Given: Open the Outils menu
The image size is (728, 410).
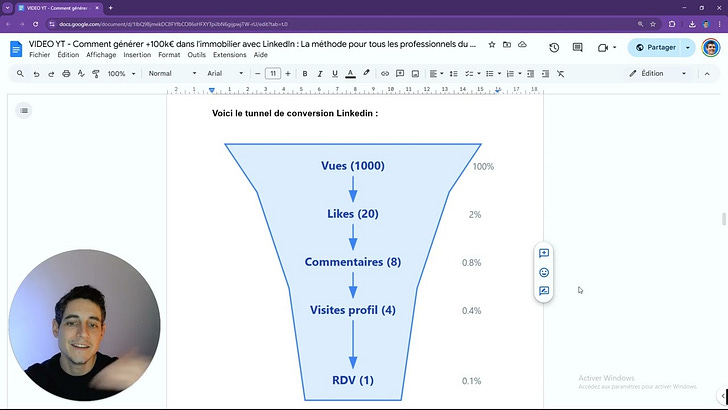Looking at the screenshot, I should [x=196, y=55].
